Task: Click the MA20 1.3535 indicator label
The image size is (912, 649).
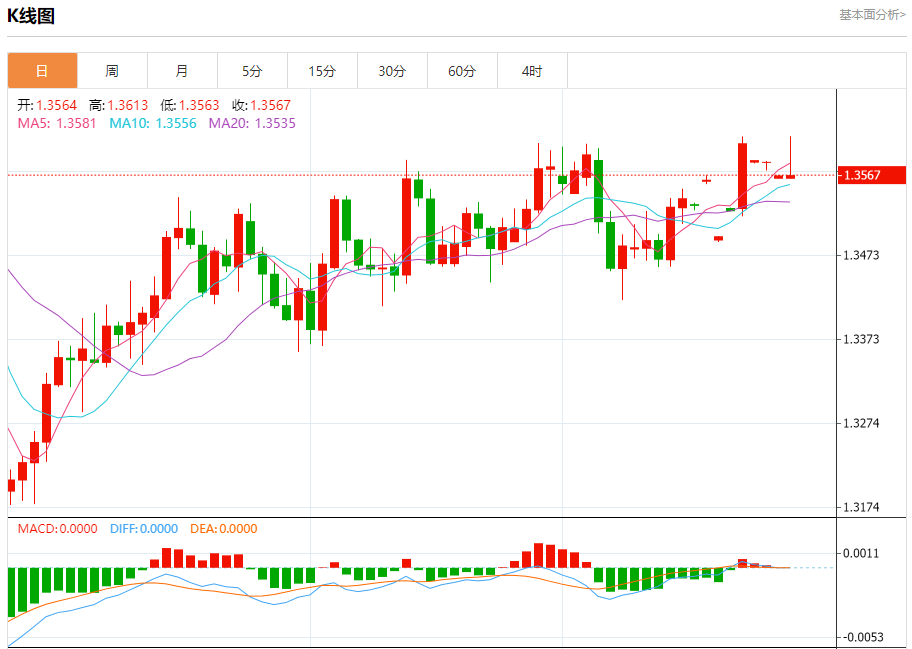Action: tap(252, 123)
